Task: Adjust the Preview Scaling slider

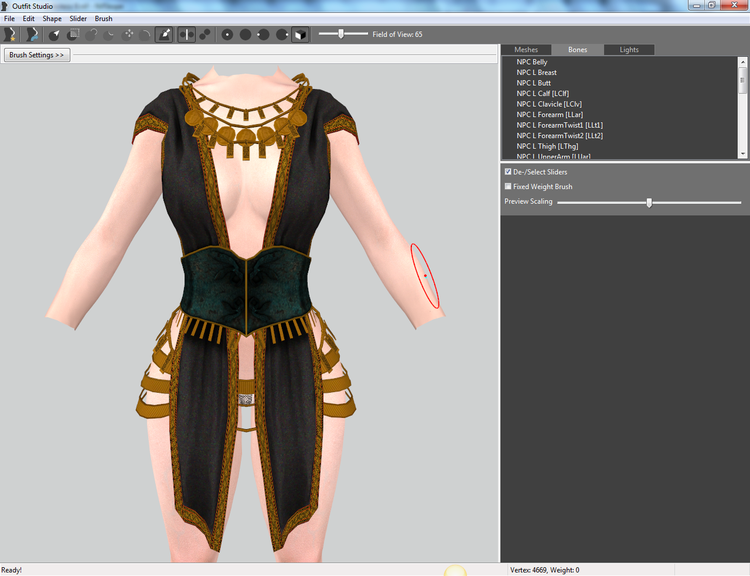Action: click(x=649, y=202)
